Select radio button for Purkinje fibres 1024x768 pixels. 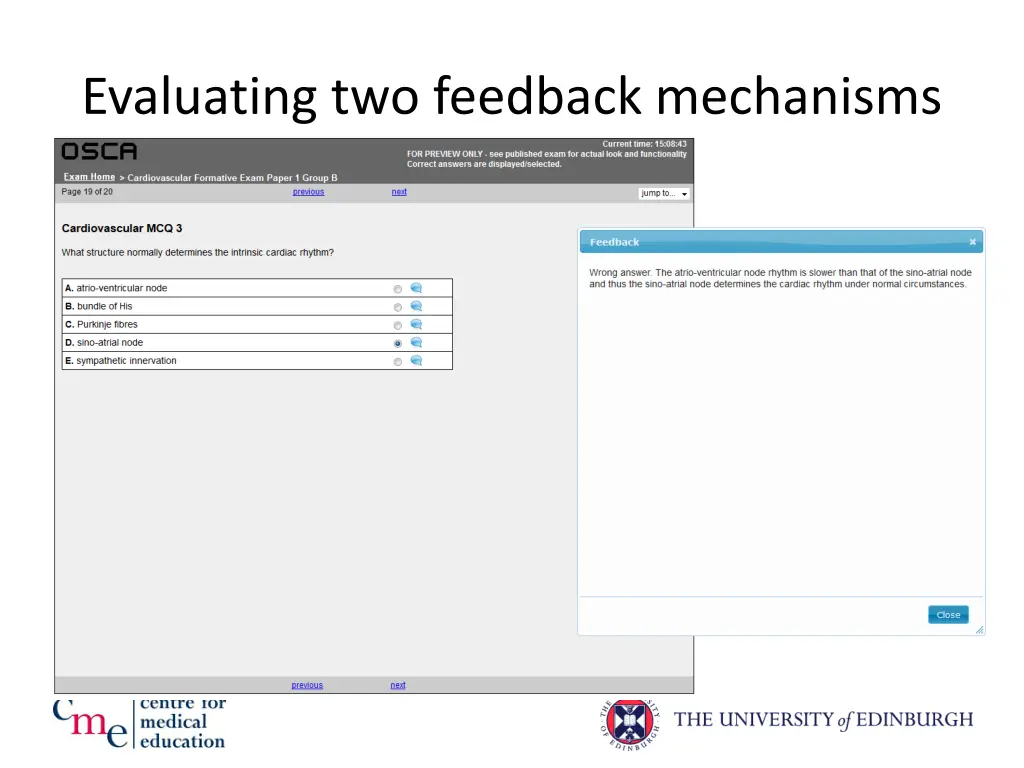pyautogui.click(x=398, y=325)
